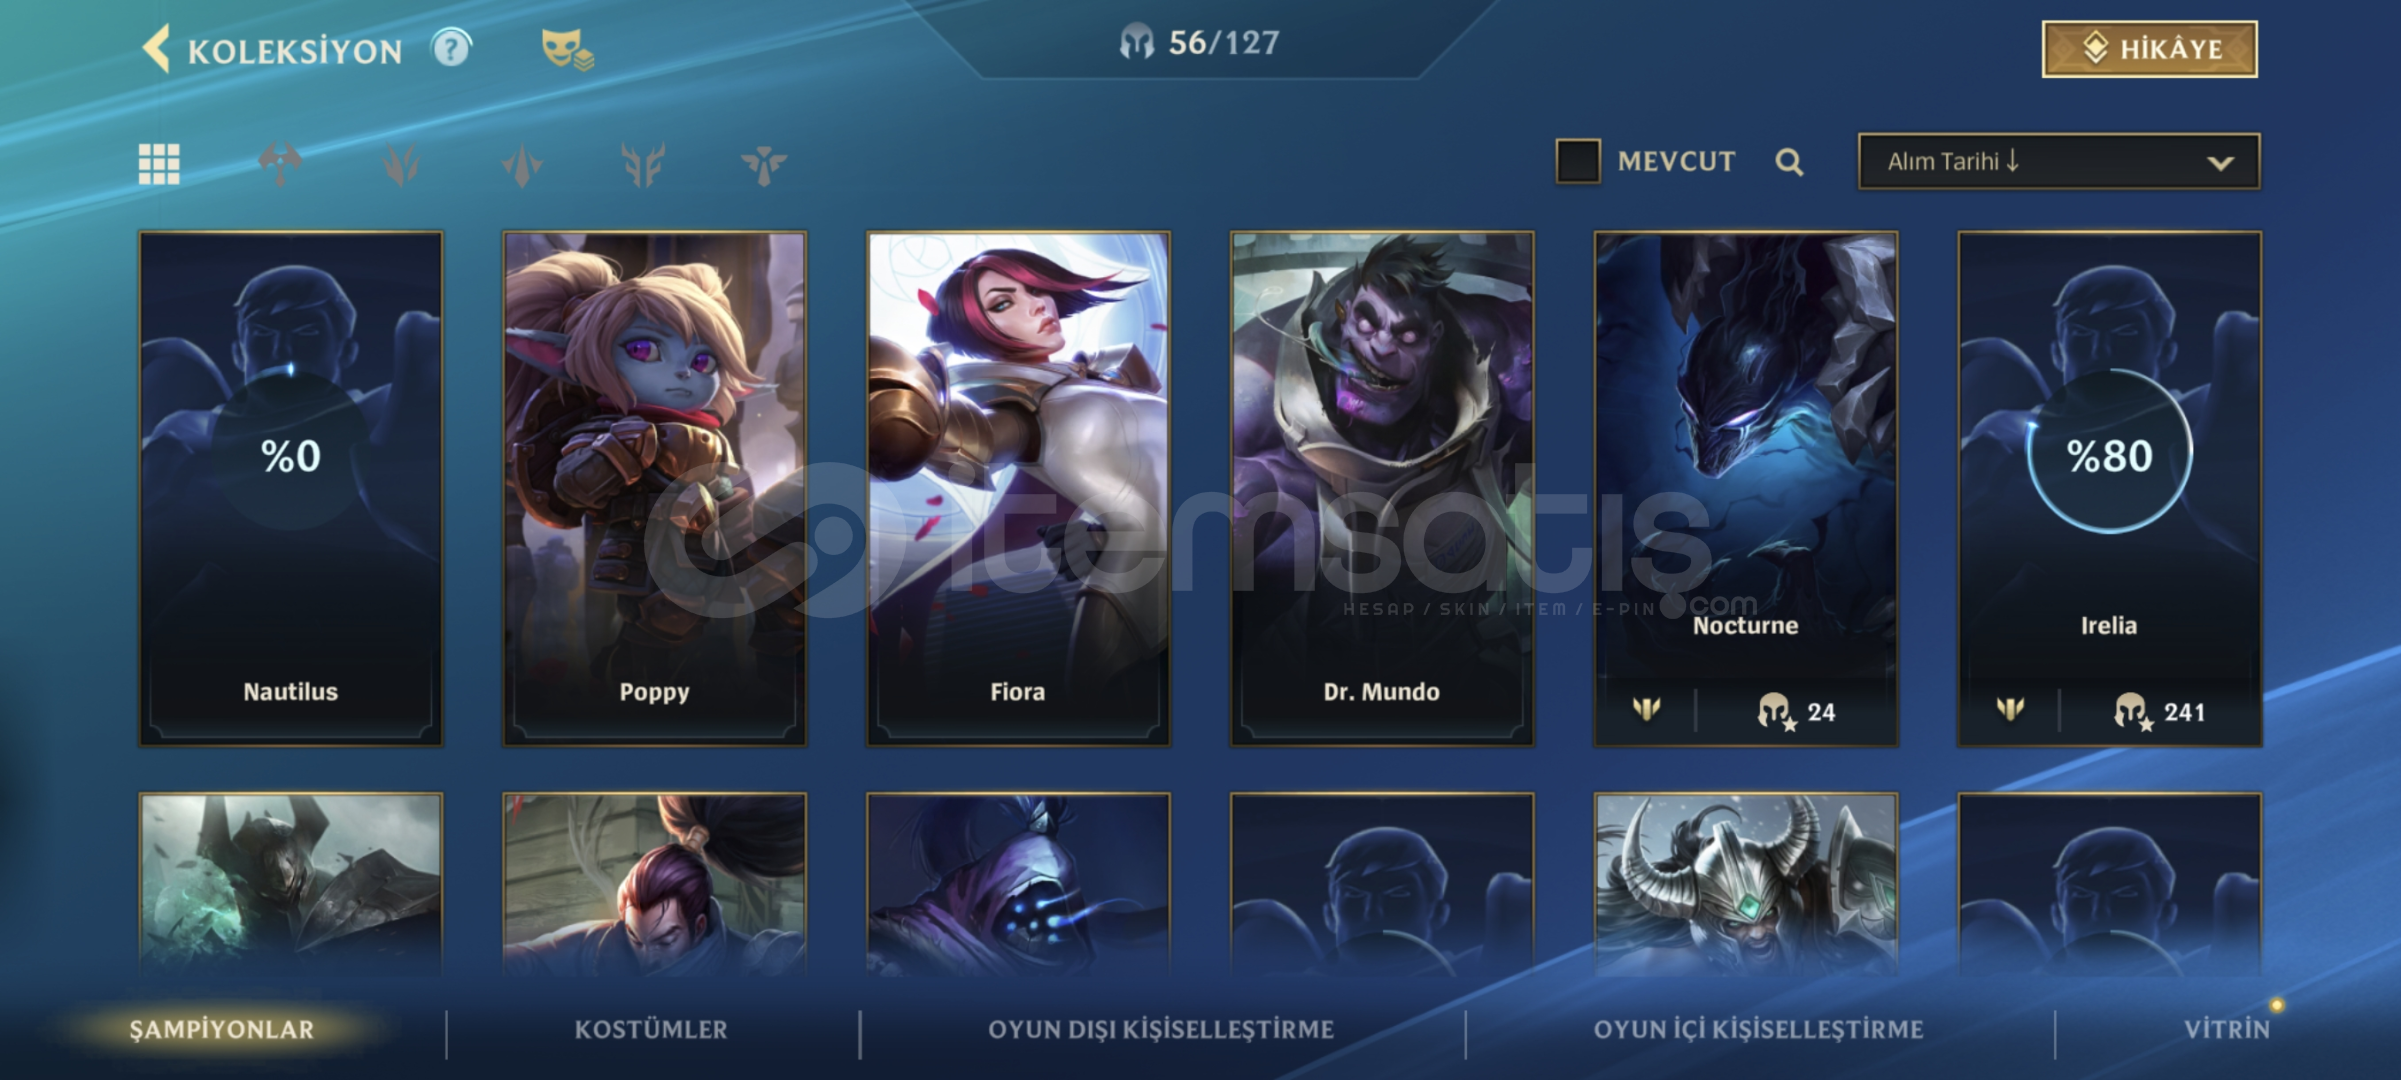Viewport: 2401px width, 1080px height.
Task: Click the search magnifier icon
Action: pos(1789,162)
